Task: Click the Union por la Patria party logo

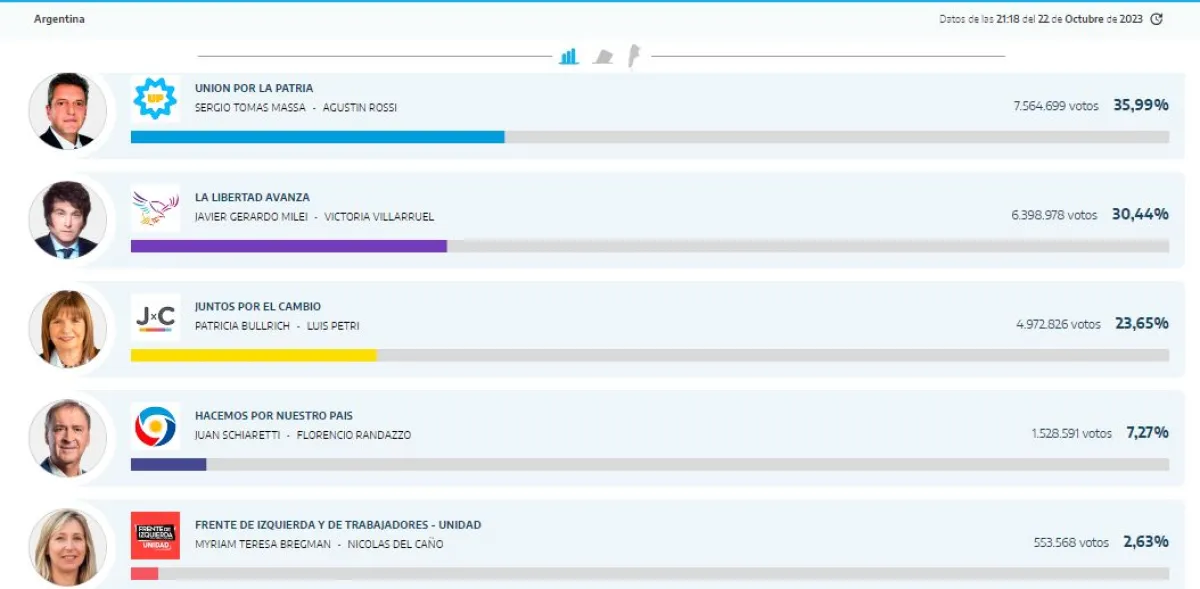Action: pos(155,99)
